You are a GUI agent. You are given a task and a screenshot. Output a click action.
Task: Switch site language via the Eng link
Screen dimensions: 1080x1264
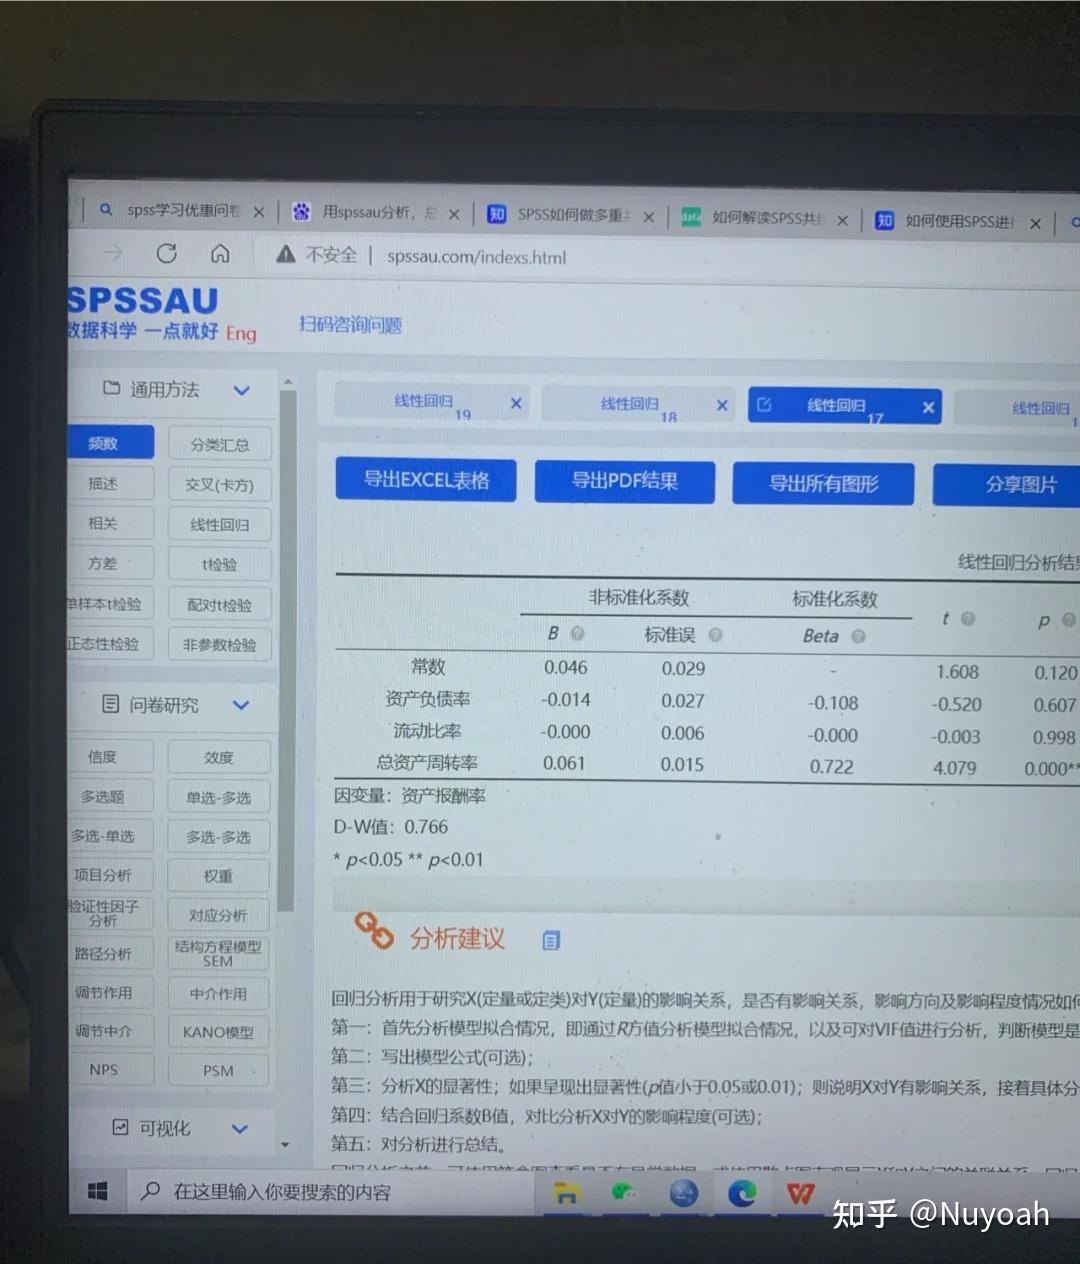(240, 334)
